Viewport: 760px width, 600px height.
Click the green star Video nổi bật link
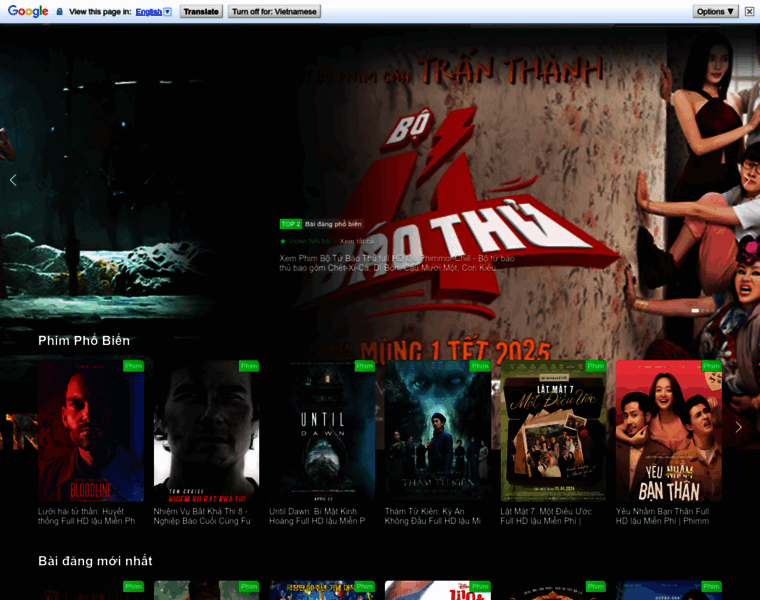click(x=306, y=241)
